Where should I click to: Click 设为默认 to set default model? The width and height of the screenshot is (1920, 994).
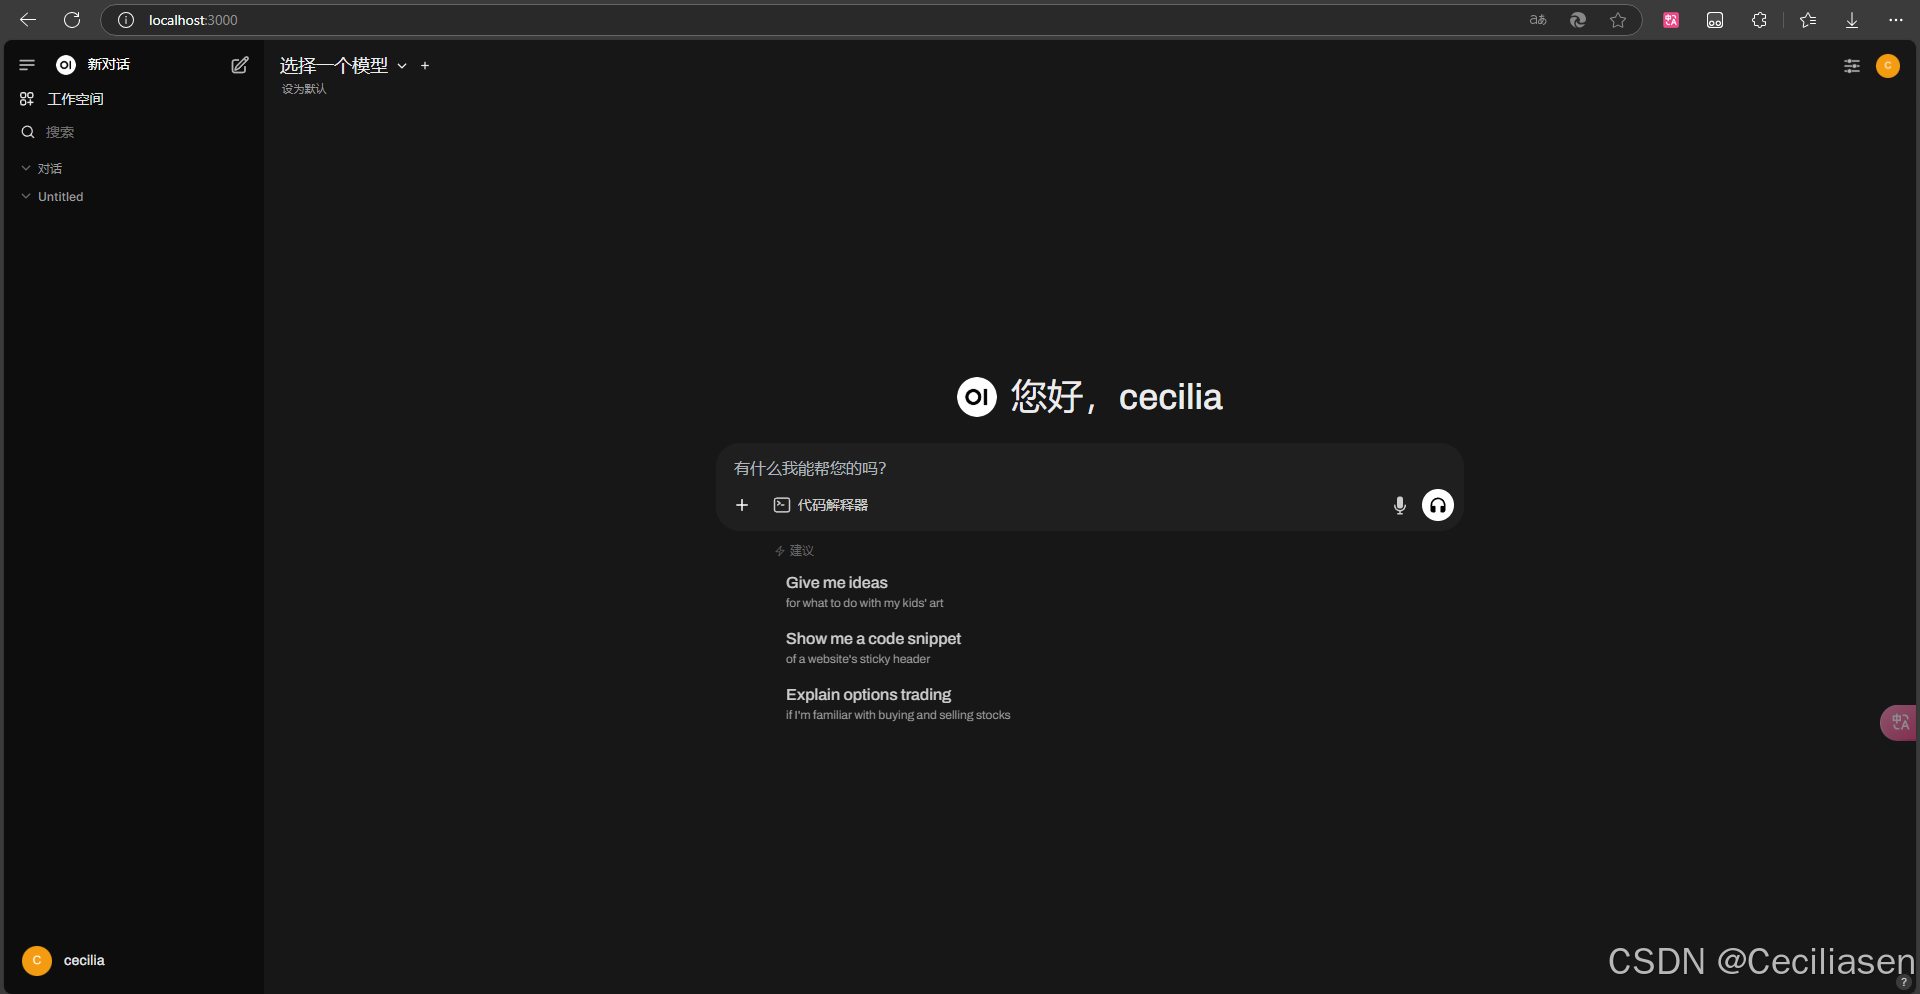pyautogui.click(x=304, y=89)
